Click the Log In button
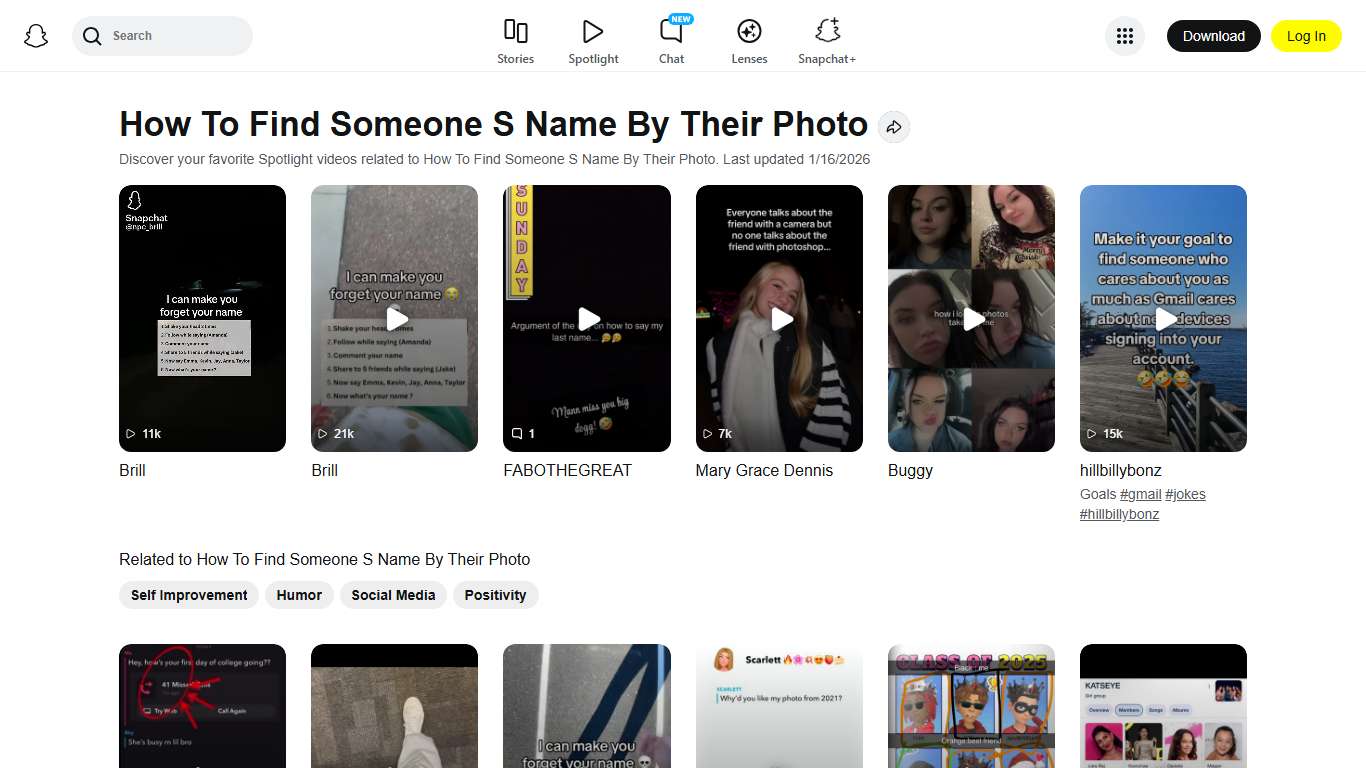Screen dimensions: 1366x768 tap(1306, 35)
